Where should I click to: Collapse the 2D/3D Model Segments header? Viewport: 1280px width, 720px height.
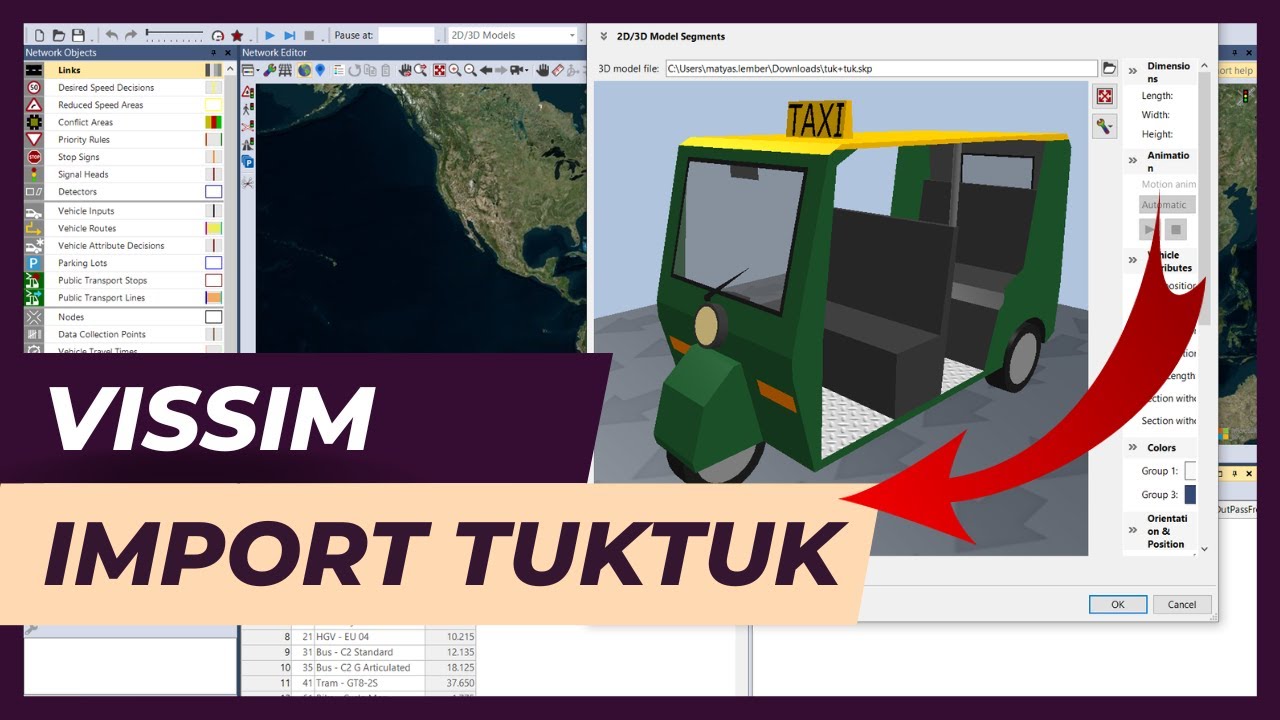(603, 36)
